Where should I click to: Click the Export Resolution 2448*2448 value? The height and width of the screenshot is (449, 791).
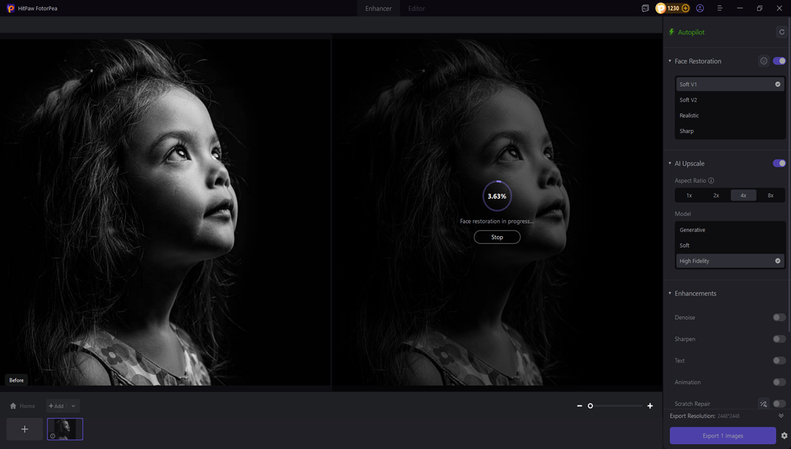point(728,416)
